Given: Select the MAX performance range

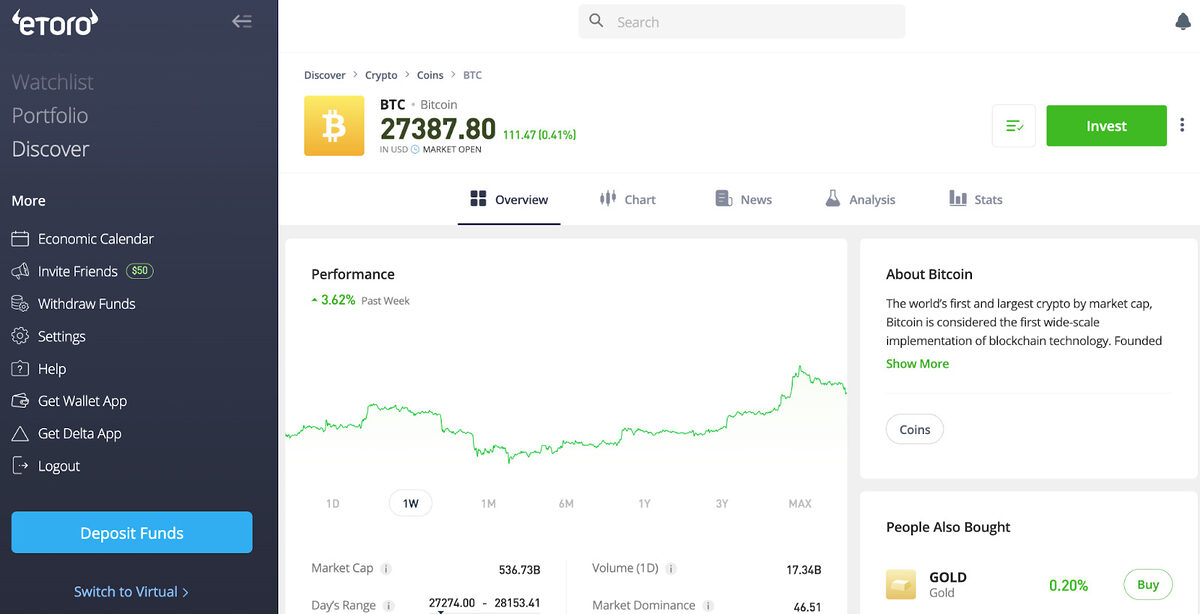Looking at the screenshot, I should tap(800, 503).
